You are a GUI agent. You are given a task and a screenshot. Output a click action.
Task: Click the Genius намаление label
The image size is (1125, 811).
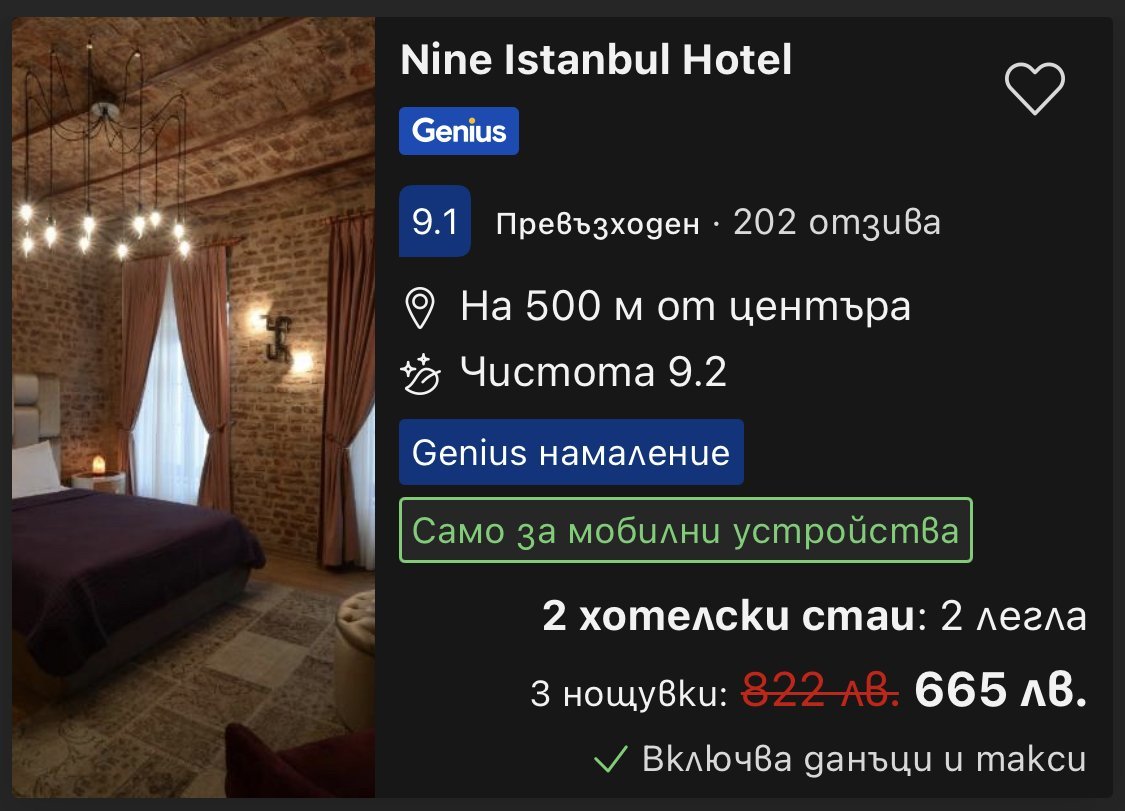[x=571, y=452]
